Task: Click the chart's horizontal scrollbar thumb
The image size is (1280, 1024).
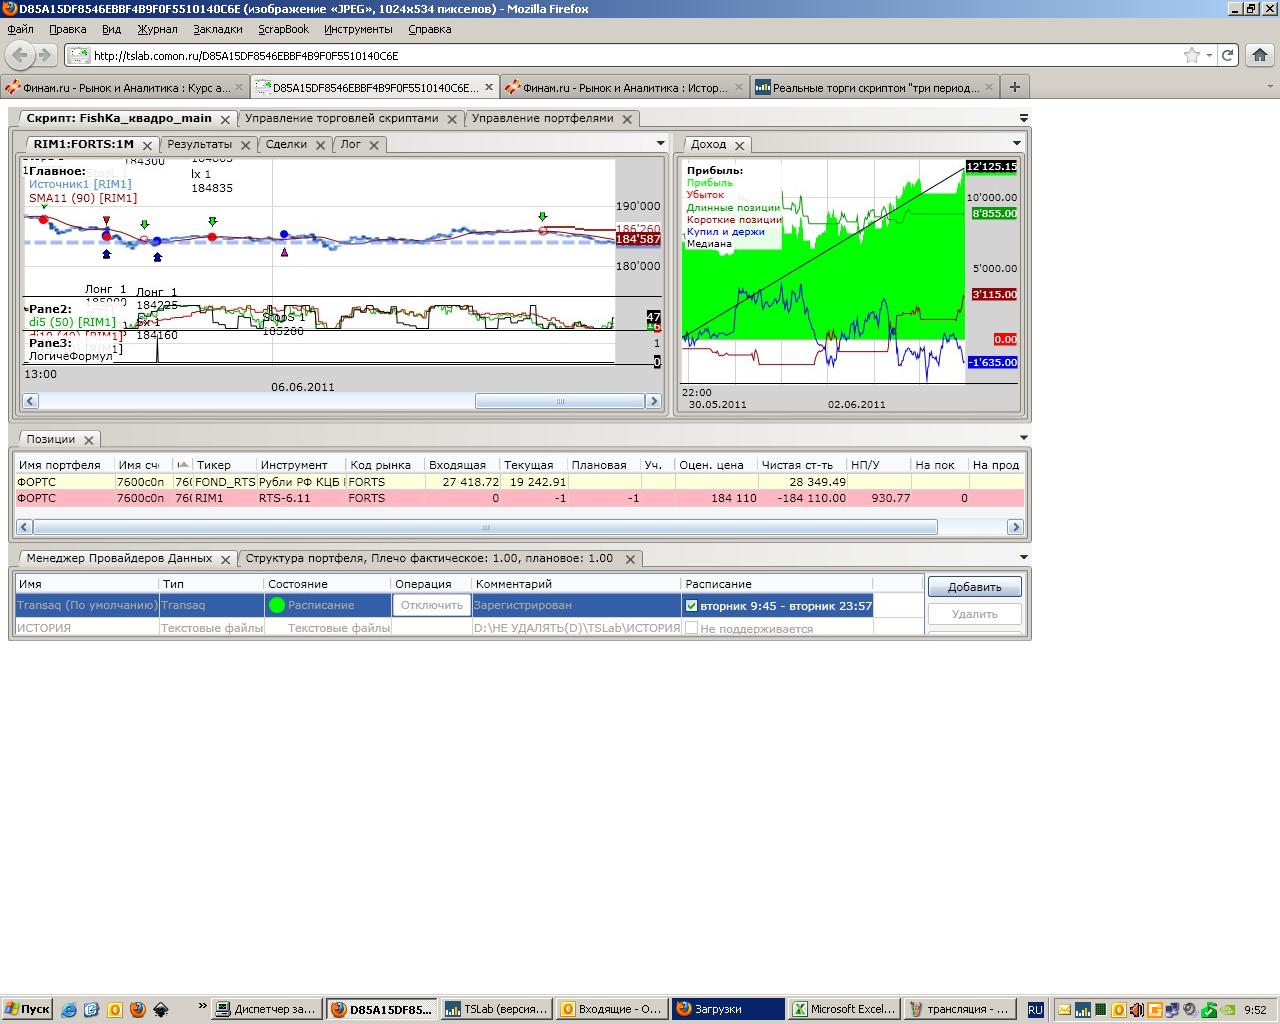Action: click(559, 401)
